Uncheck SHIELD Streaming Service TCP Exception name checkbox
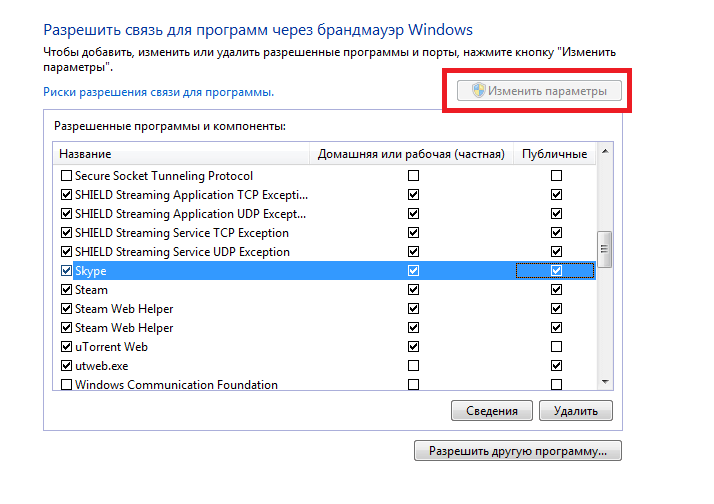Image resolution: width=714 pixels, height=504 pixels. pos(66,233)
